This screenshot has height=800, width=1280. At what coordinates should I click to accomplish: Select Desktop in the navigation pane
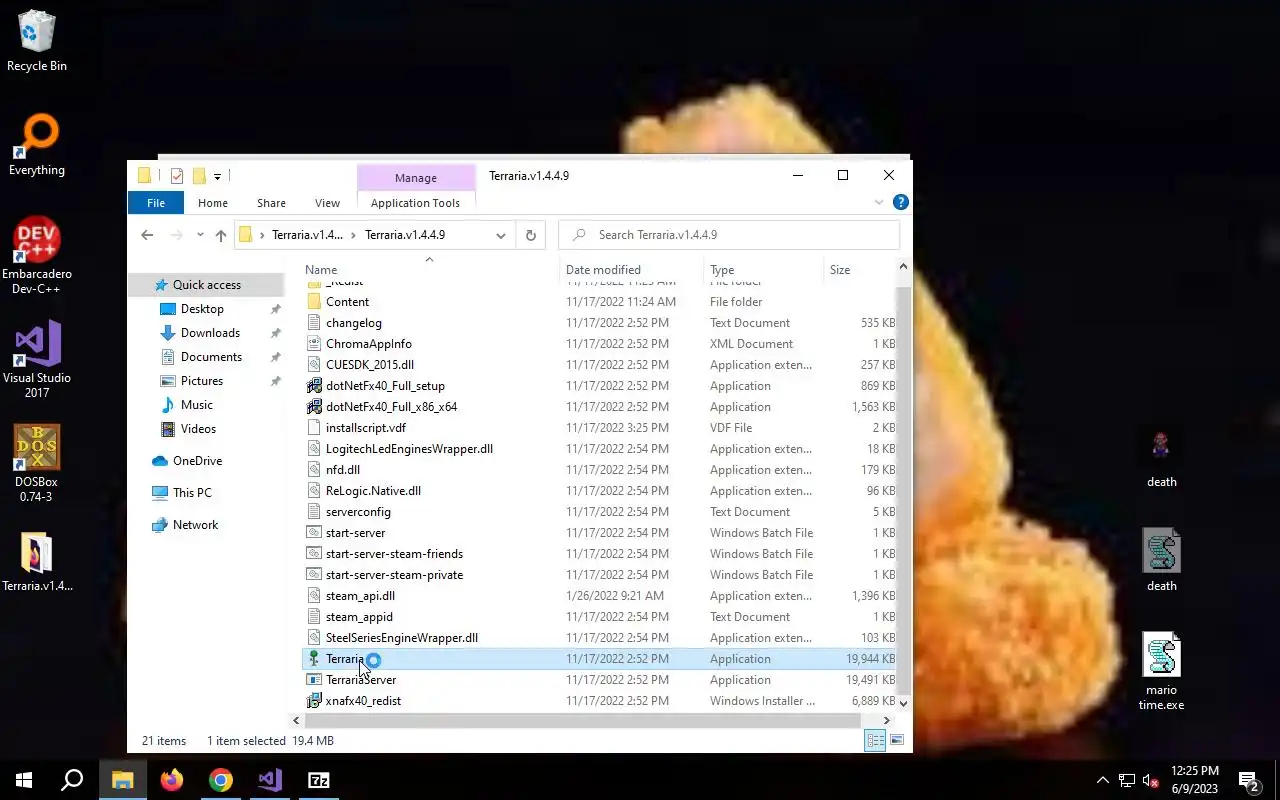(202, 309)
